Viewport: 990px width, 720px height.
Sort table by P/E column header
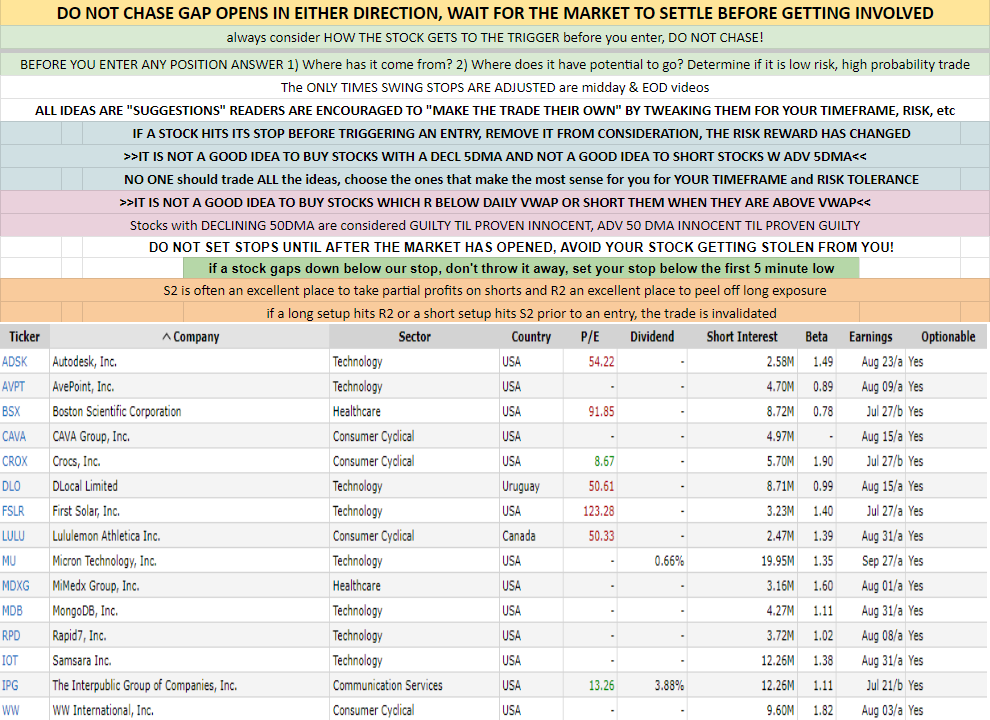590,337
